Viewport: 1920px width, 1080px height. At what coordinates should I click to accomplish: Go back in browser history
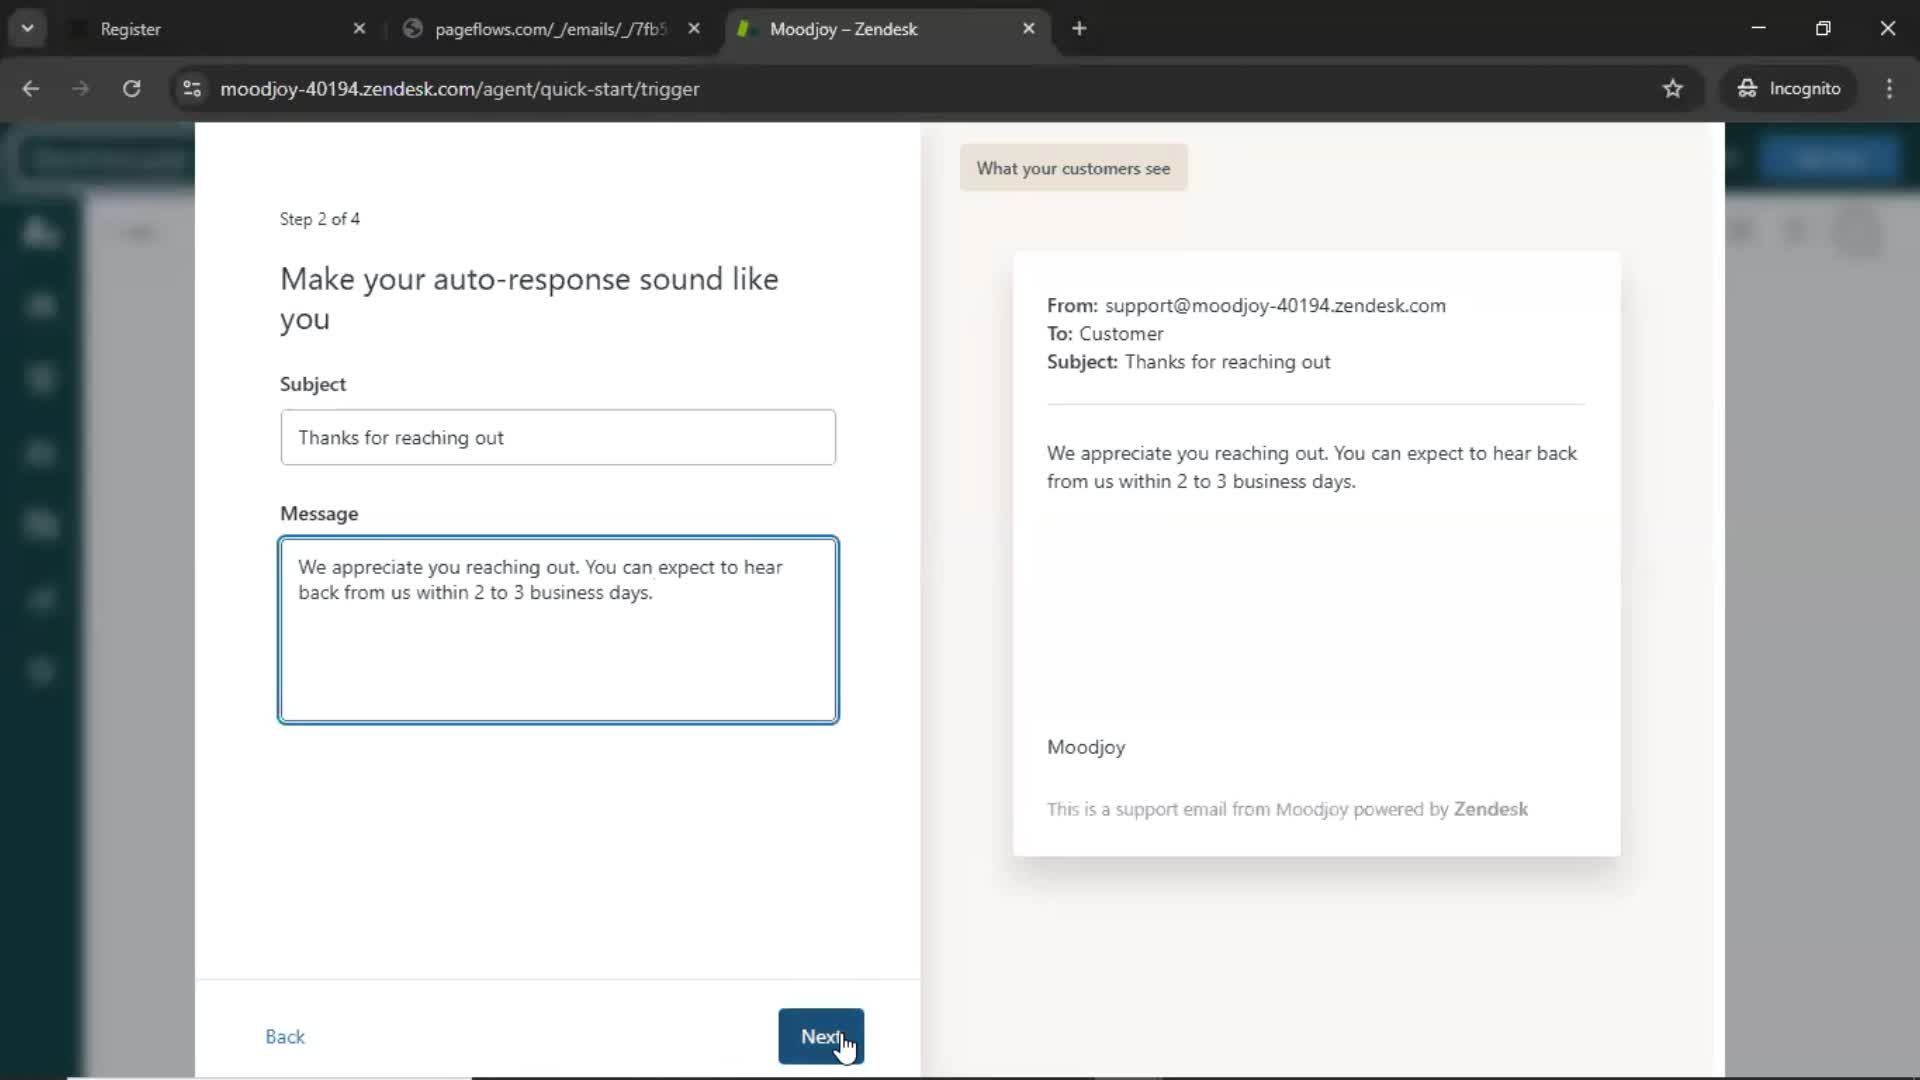[31, 89]
